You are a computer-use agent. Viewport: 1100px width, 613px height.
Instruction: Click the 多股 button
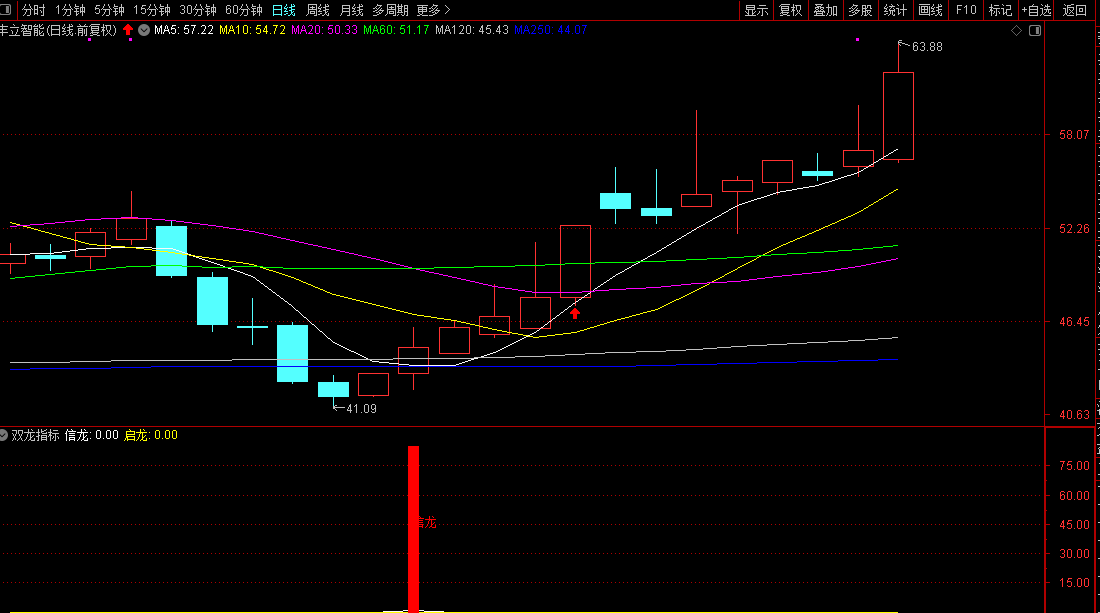tap(860, 10)
